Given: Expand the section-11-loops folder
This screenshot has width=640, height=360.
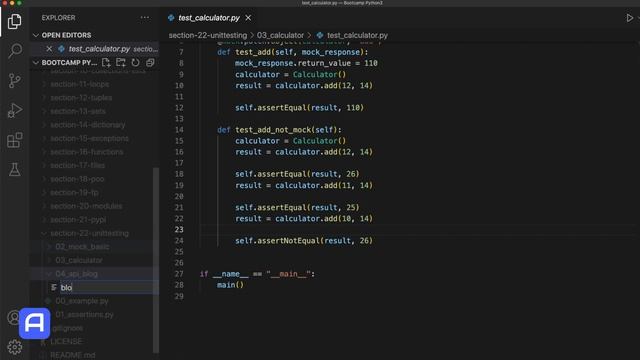Looking at the screenshot, I should tap(80, 84).
